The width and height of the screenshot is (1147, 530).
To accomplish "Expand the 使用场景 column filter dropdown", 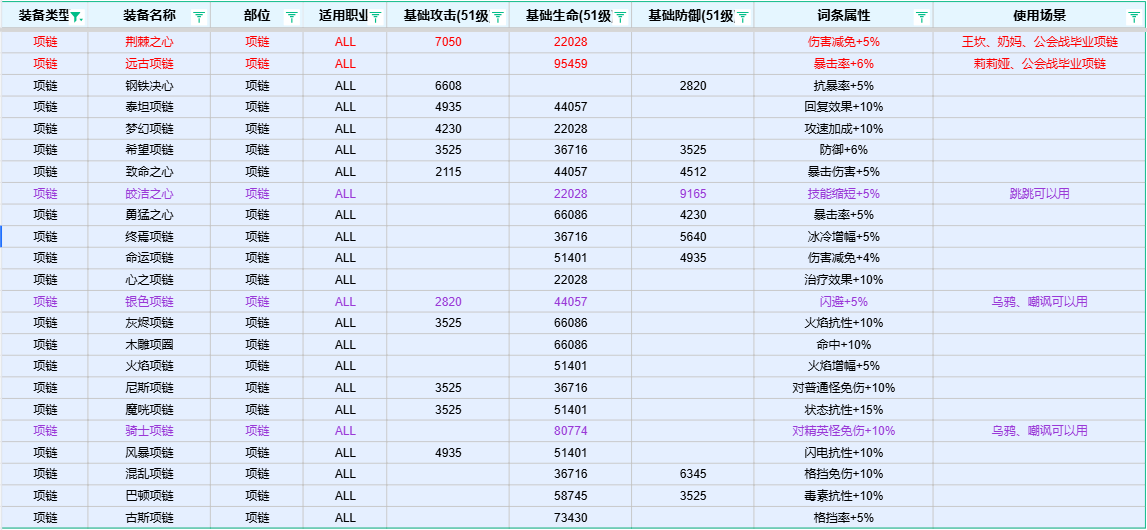I will click(x=1135, y=17).
